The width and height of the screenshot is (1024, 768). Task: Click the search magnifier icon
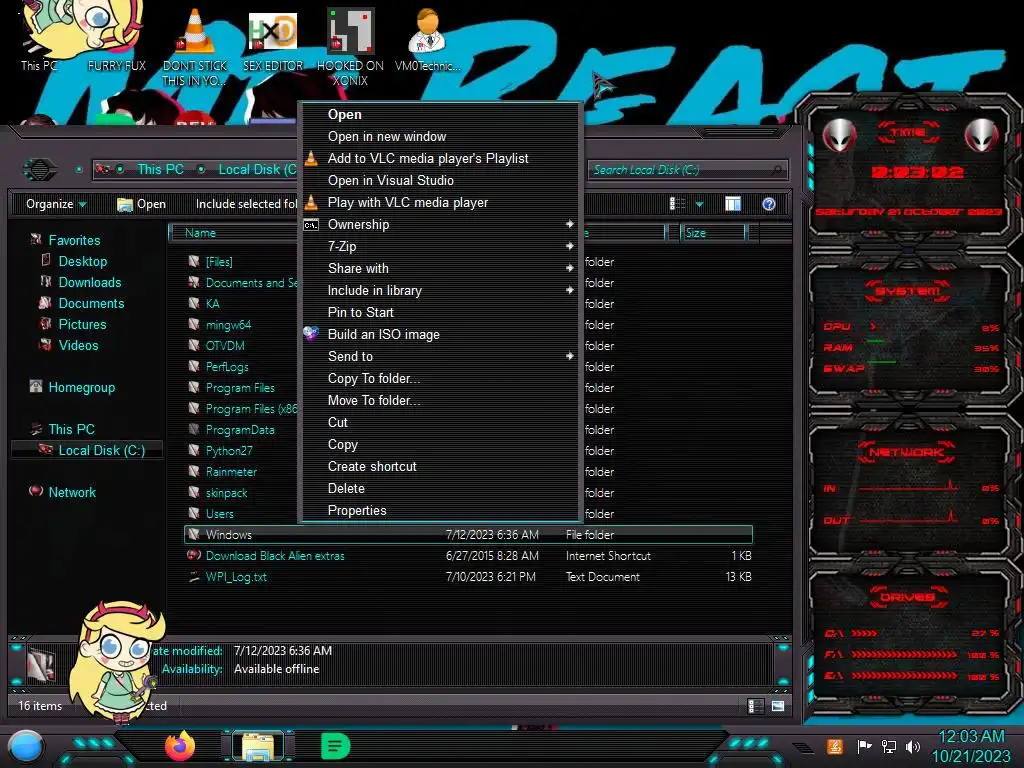tap(776, 170)
